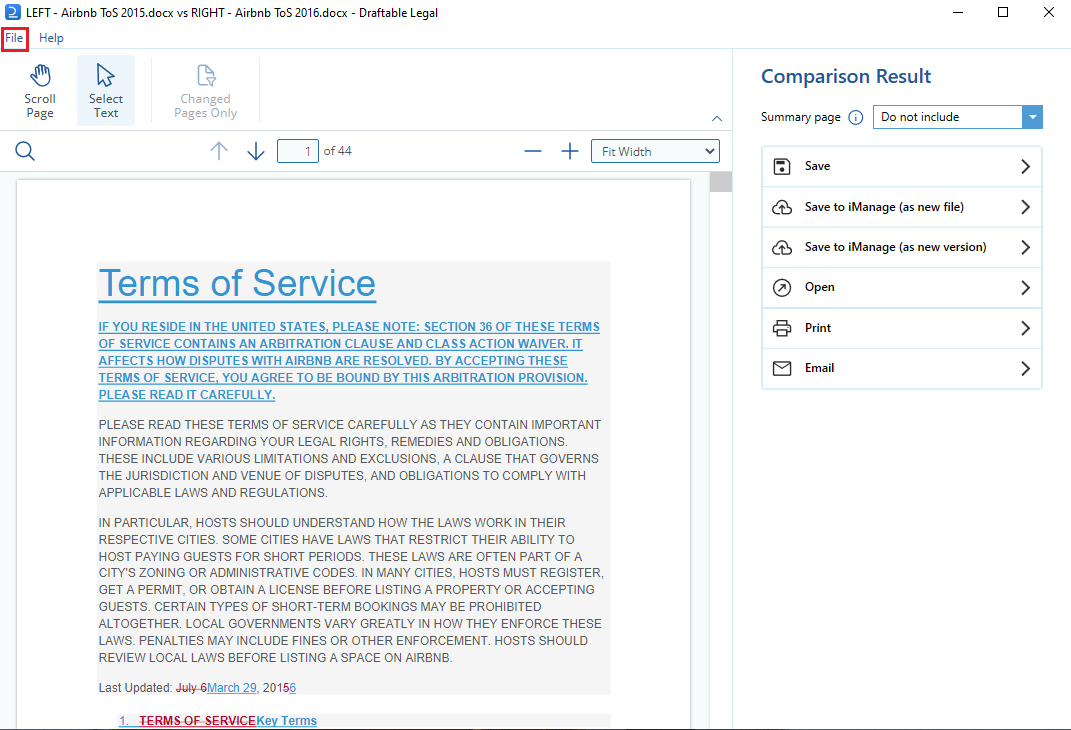The height and width of the screenshot is (730, 1071).
Task: Minimize the Draftable Legal window
Action: pos(958,12)
